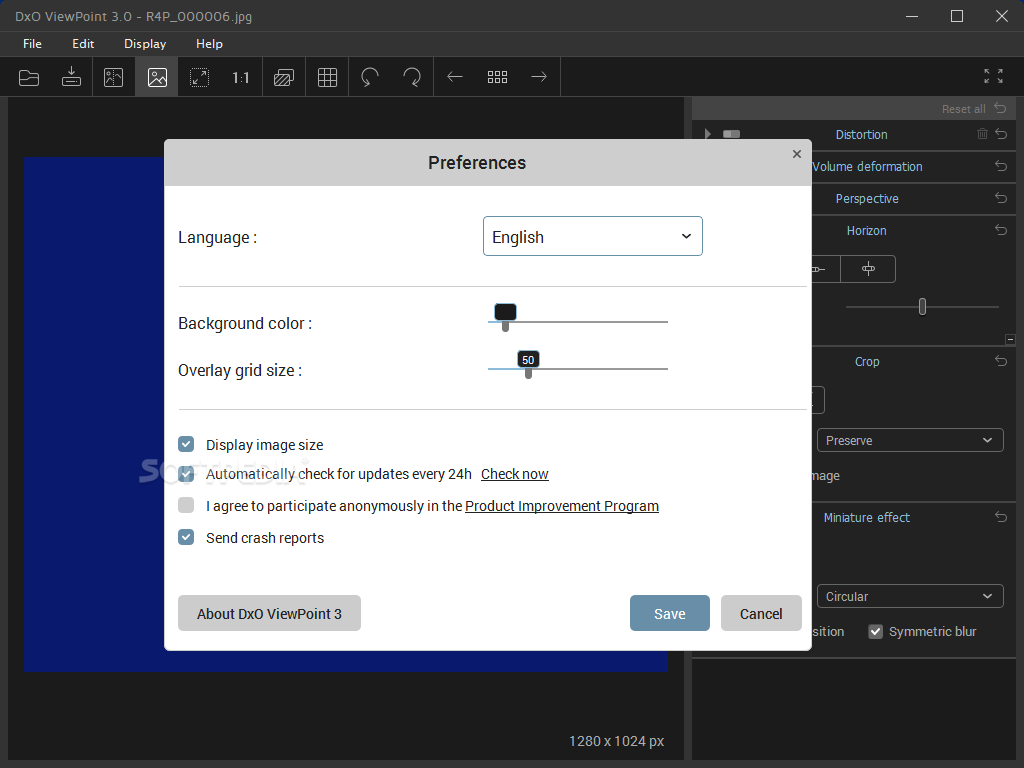The image size is (1024, 768).
Task: Set zoom to 1:1
Action: [240, 78]
